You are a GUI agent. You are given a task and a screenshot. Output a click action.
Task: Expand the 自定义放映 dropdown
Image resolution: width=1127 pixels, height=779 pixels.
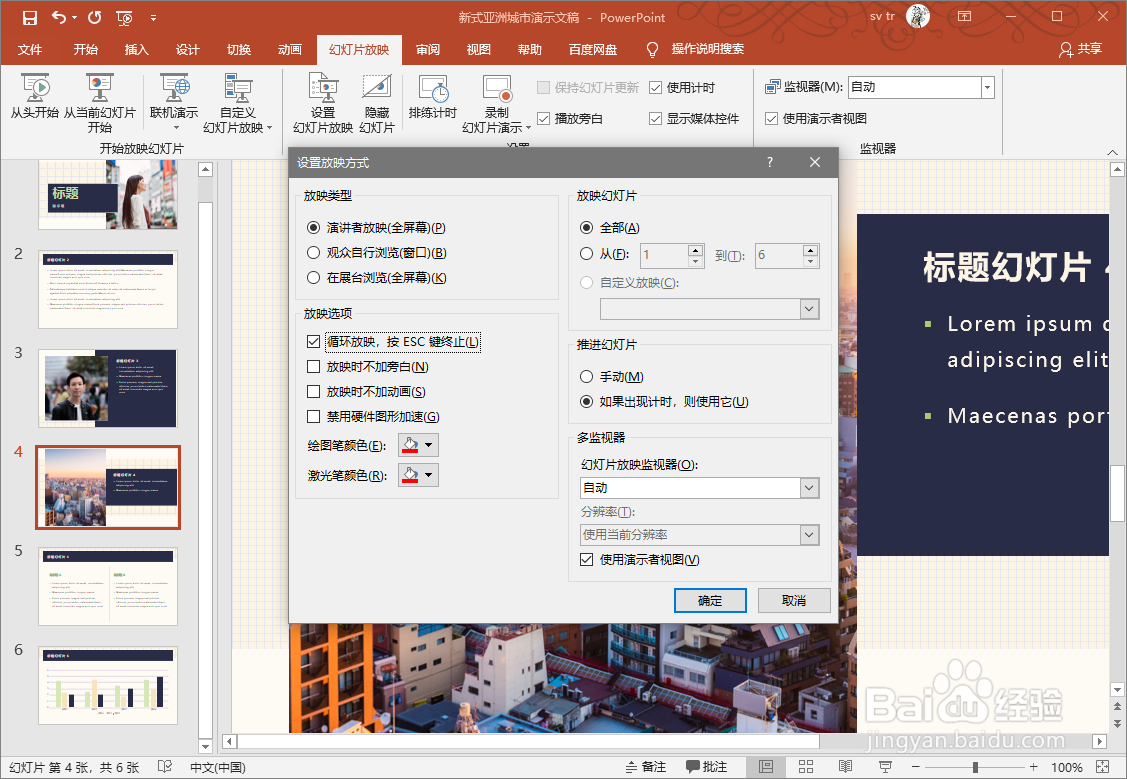point(809,309)
